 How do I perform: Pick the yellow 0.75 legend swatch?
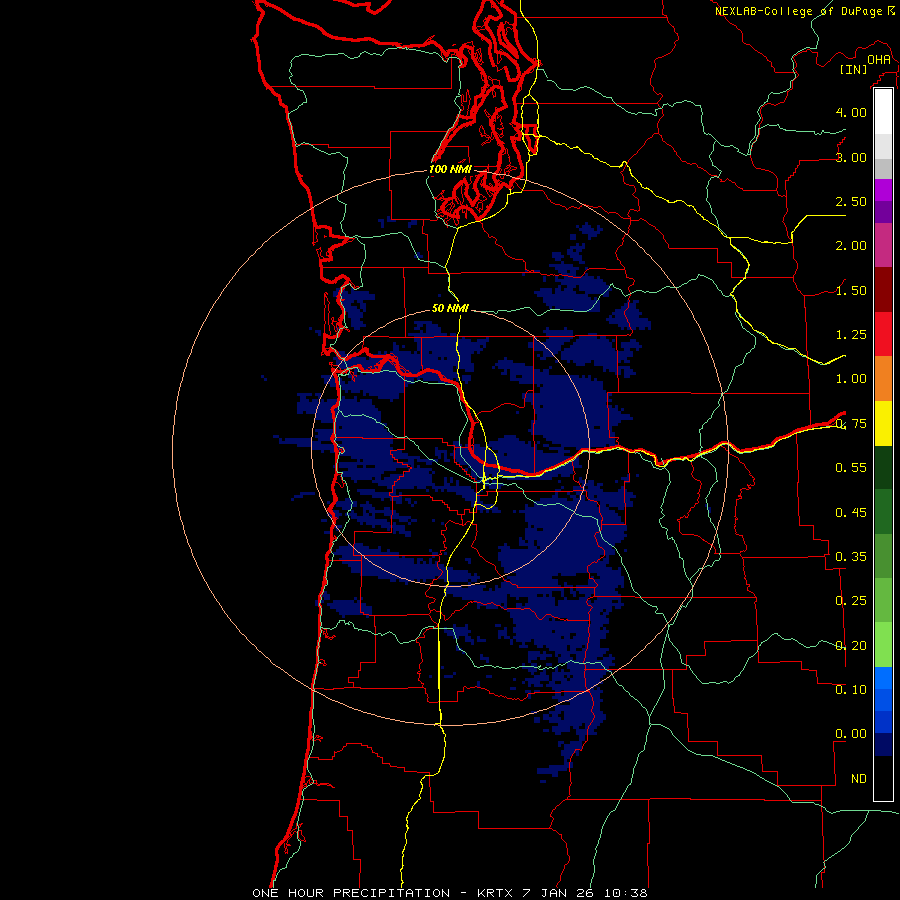883,423
